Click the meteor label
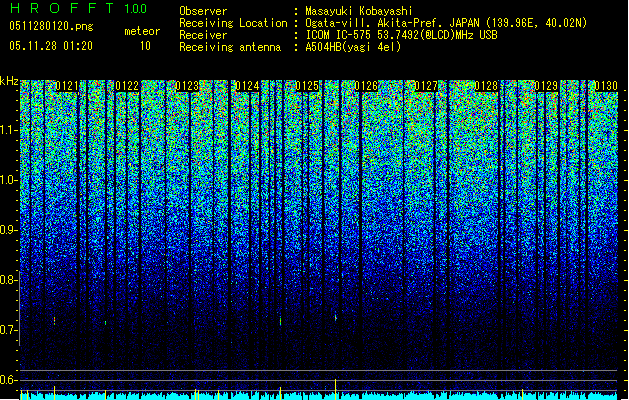 tap(142, 31)
